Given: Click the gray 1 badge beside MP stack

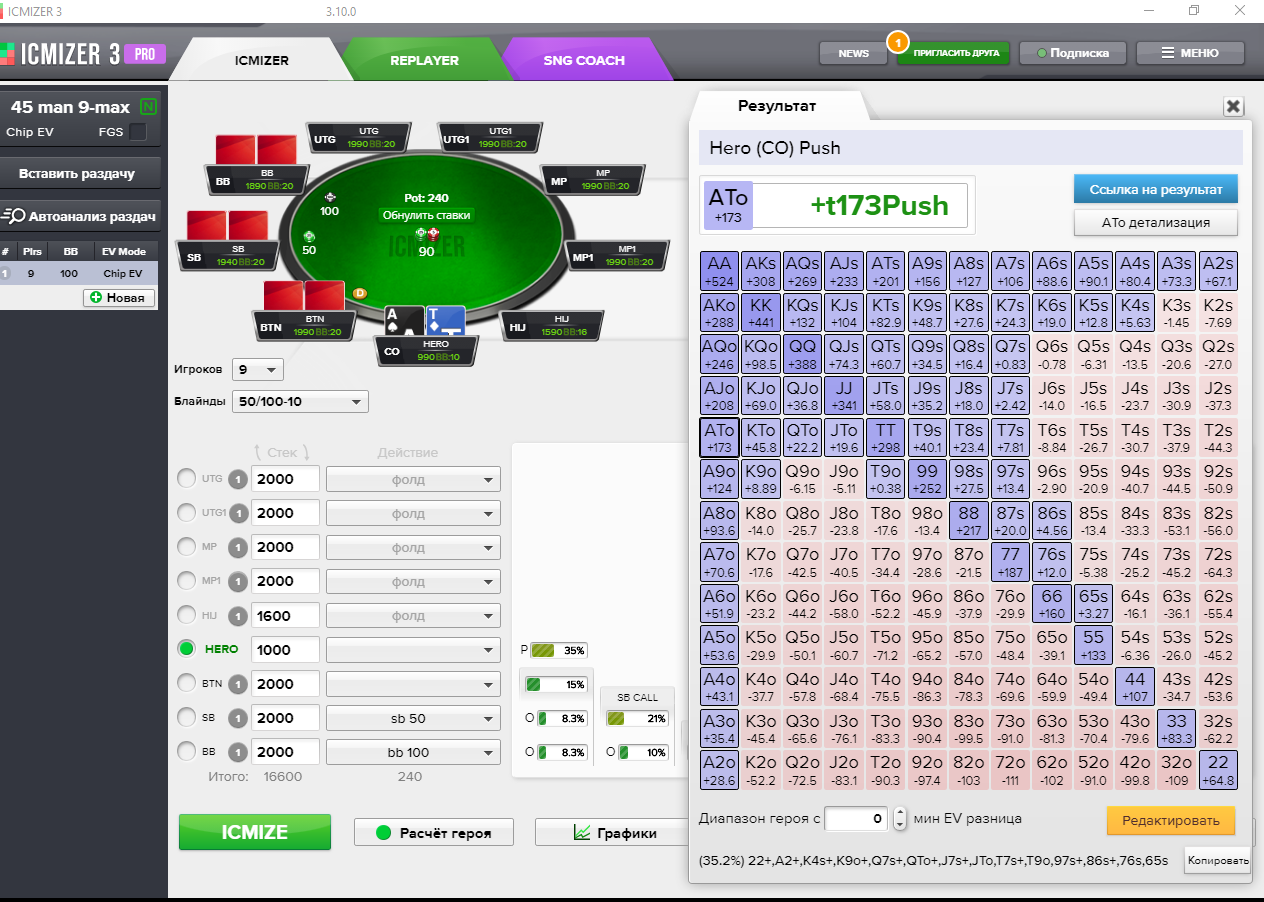Looking at the screenshot, I should point(238,547).
